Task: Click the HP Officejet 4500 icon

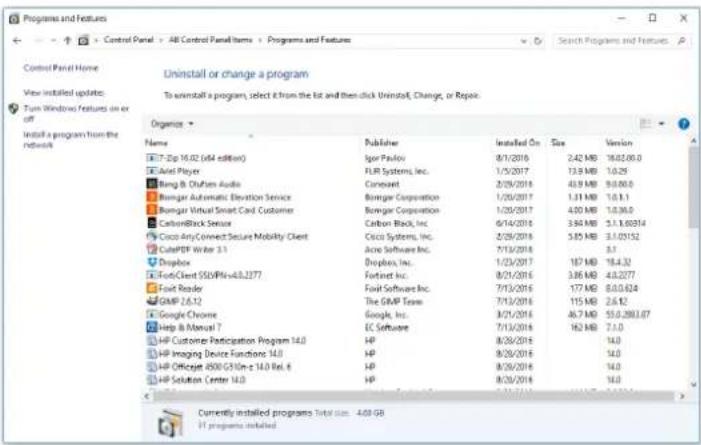Action: (x=152, y=367)
